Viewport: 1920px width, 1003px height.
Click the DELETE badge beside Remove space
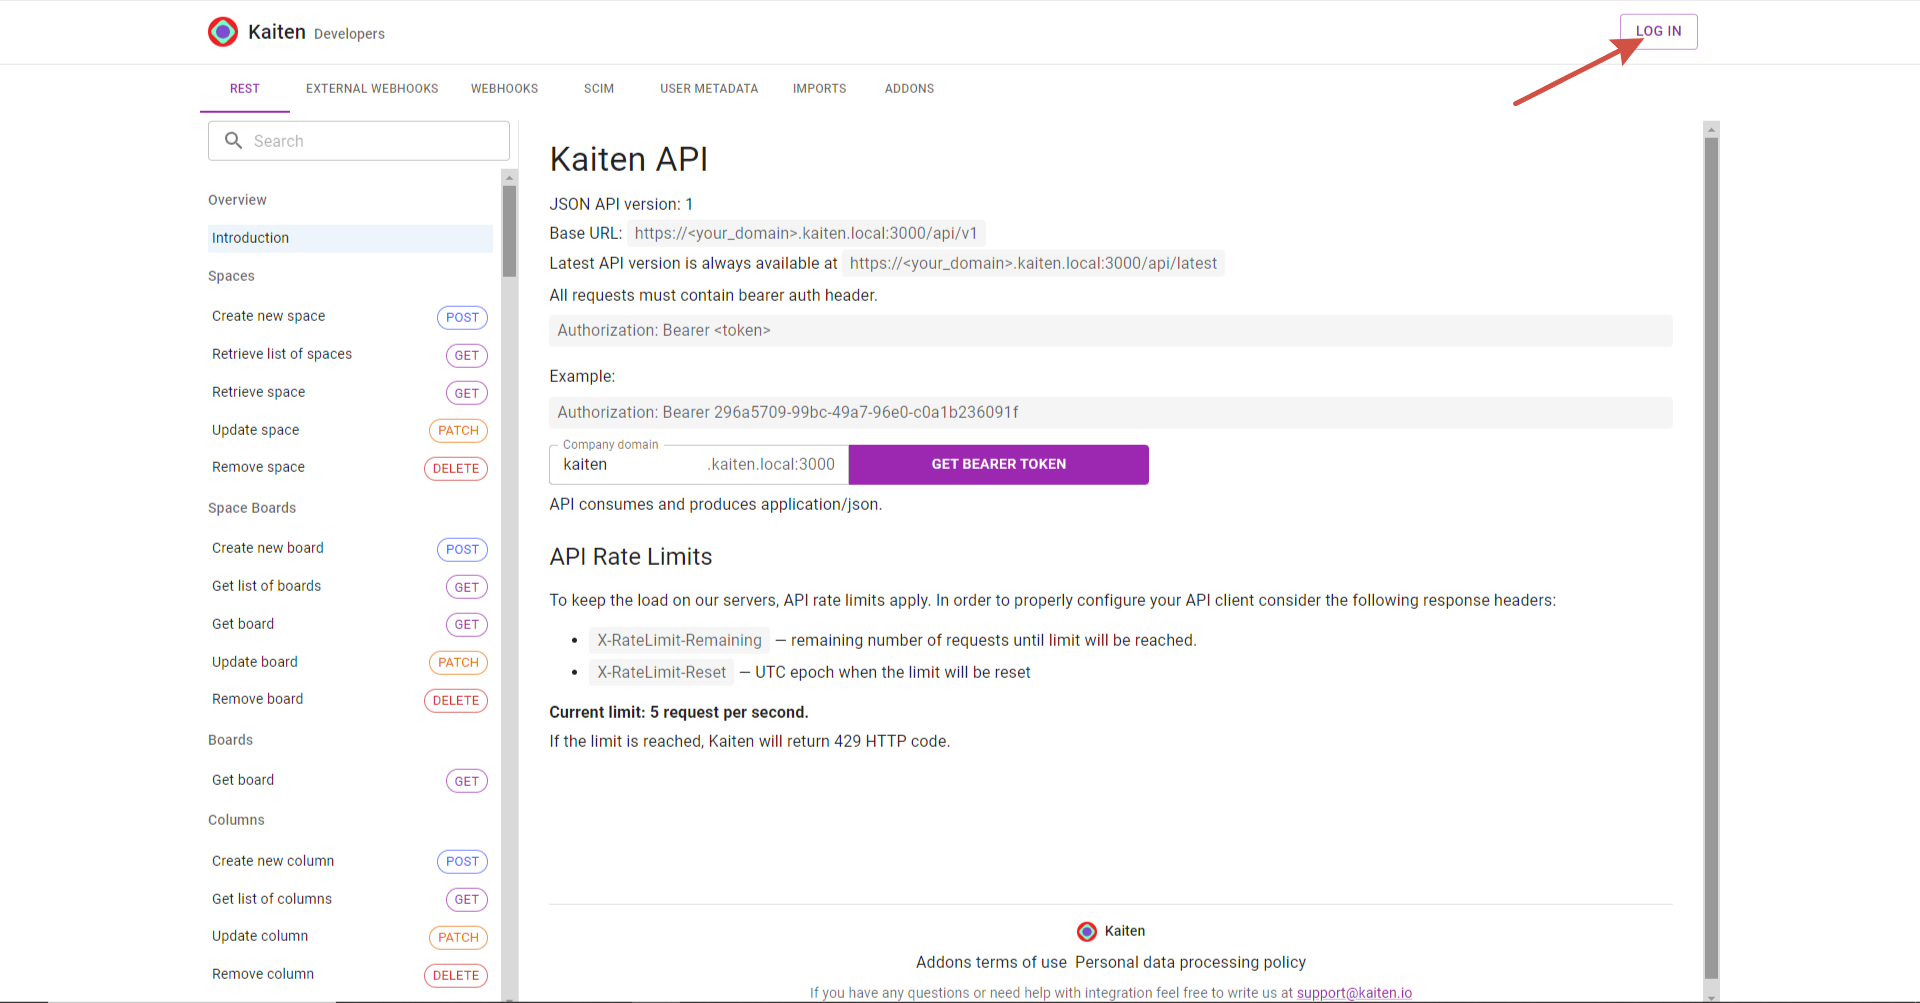[456, 469]
